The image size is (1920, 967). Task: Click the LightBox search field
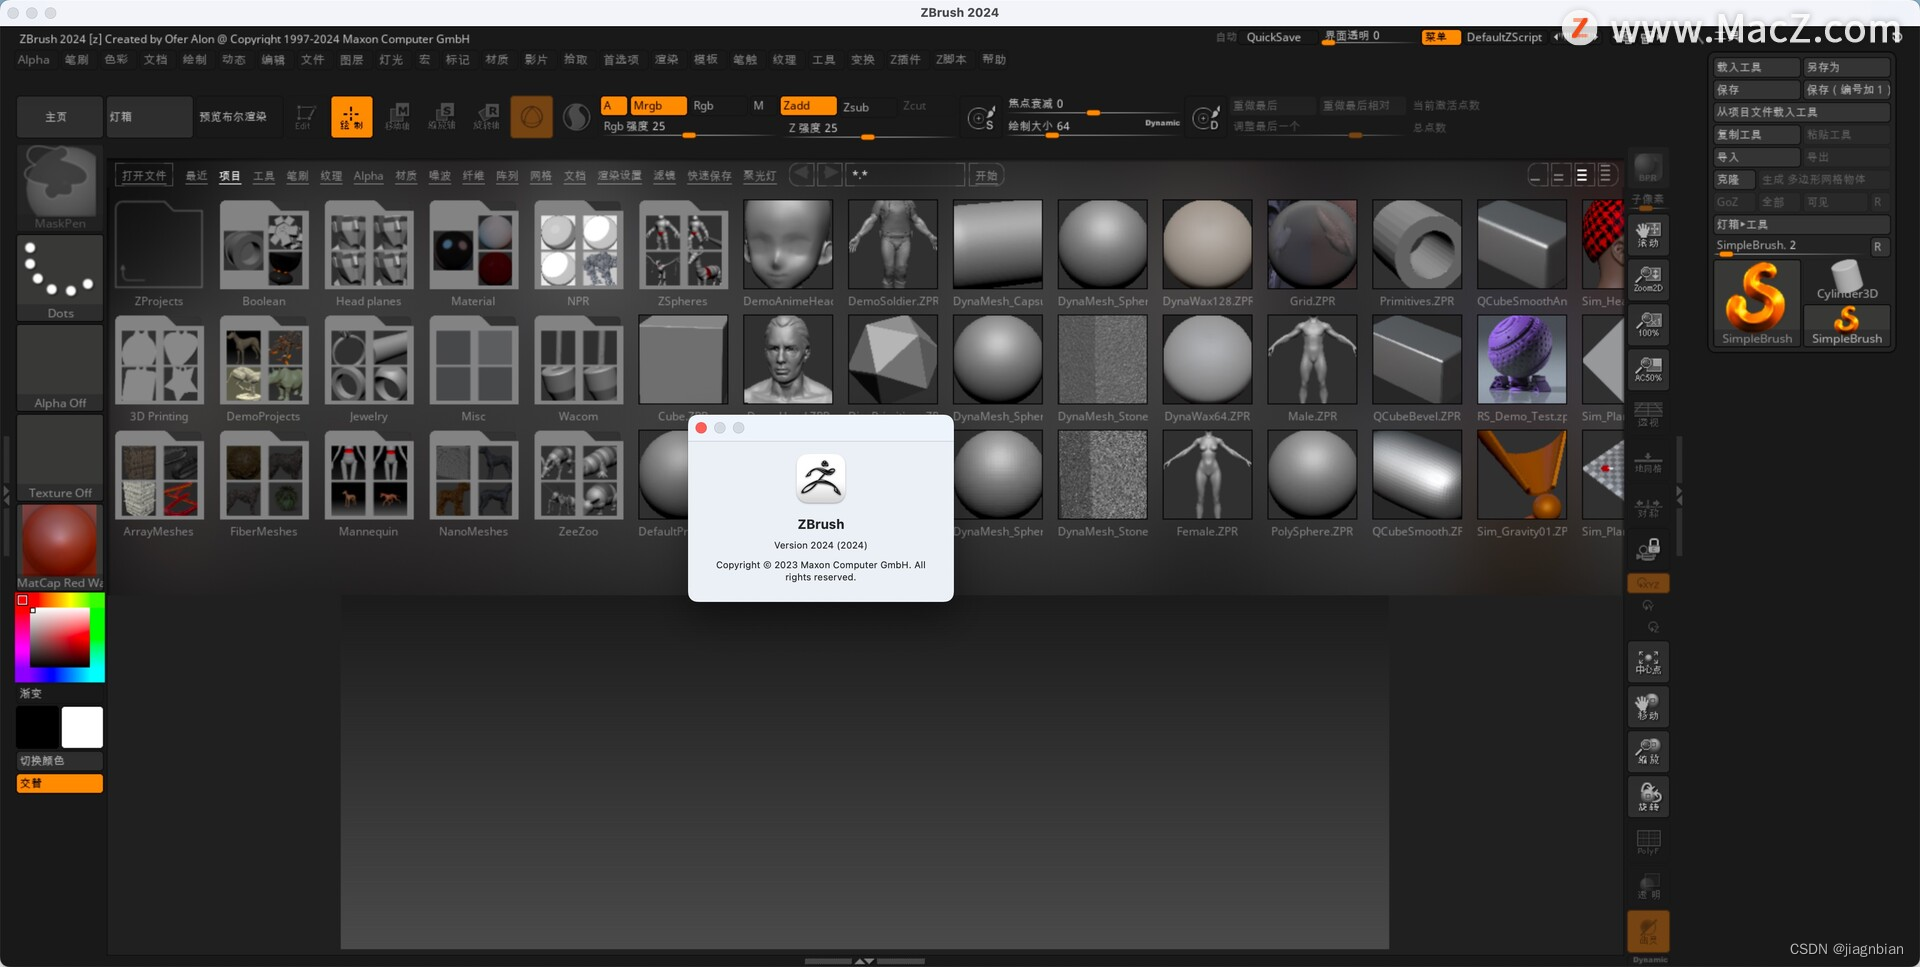pos(905,175)
